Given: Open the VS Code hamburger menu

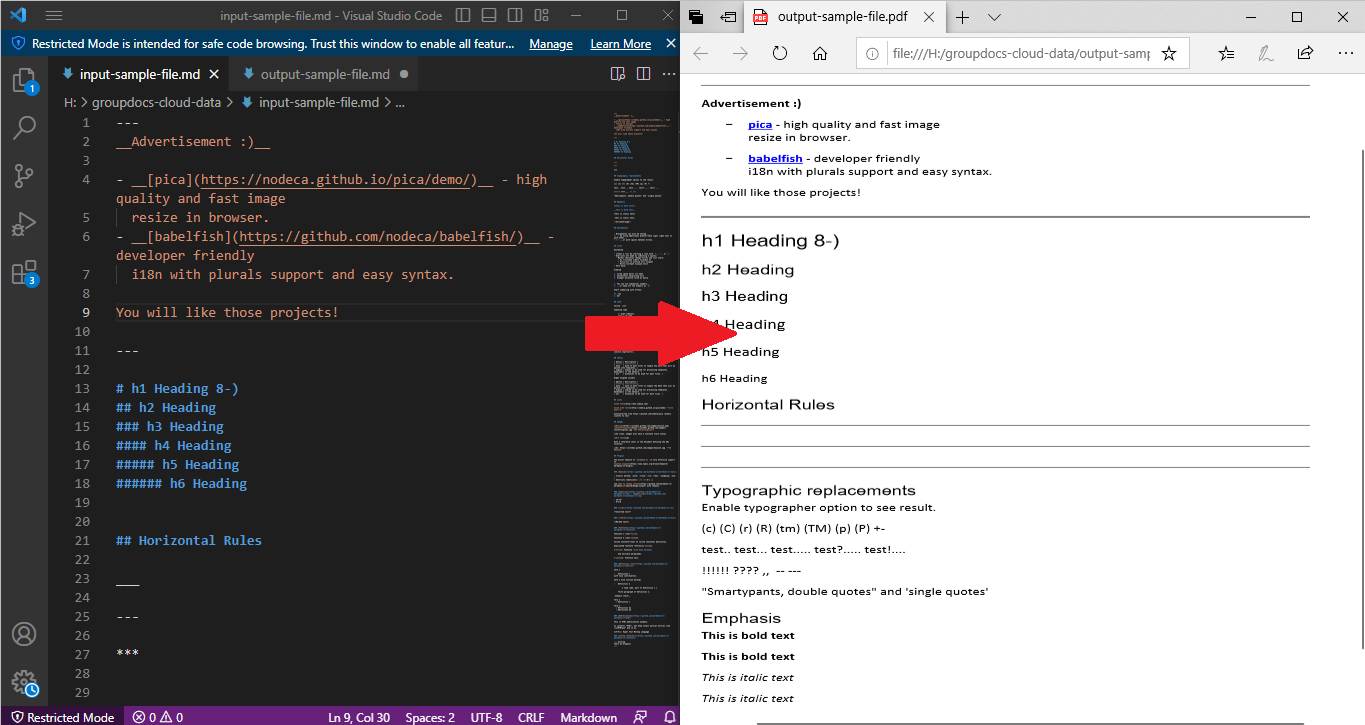Looking at the screenshot, I should tap(54, 16).
